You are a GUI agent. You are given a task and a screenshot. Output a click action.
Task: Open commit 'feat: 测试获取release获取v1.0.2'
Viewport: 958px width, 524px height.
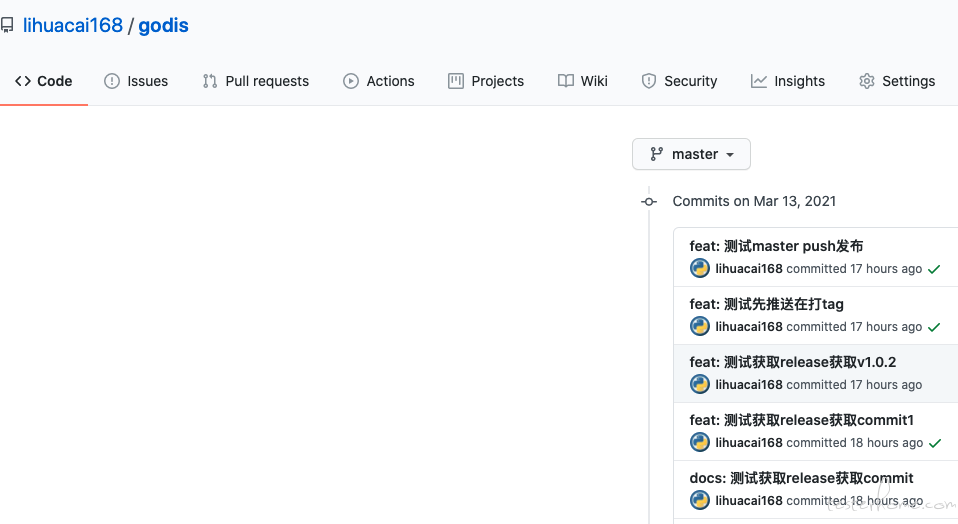(x=792, y=362)
